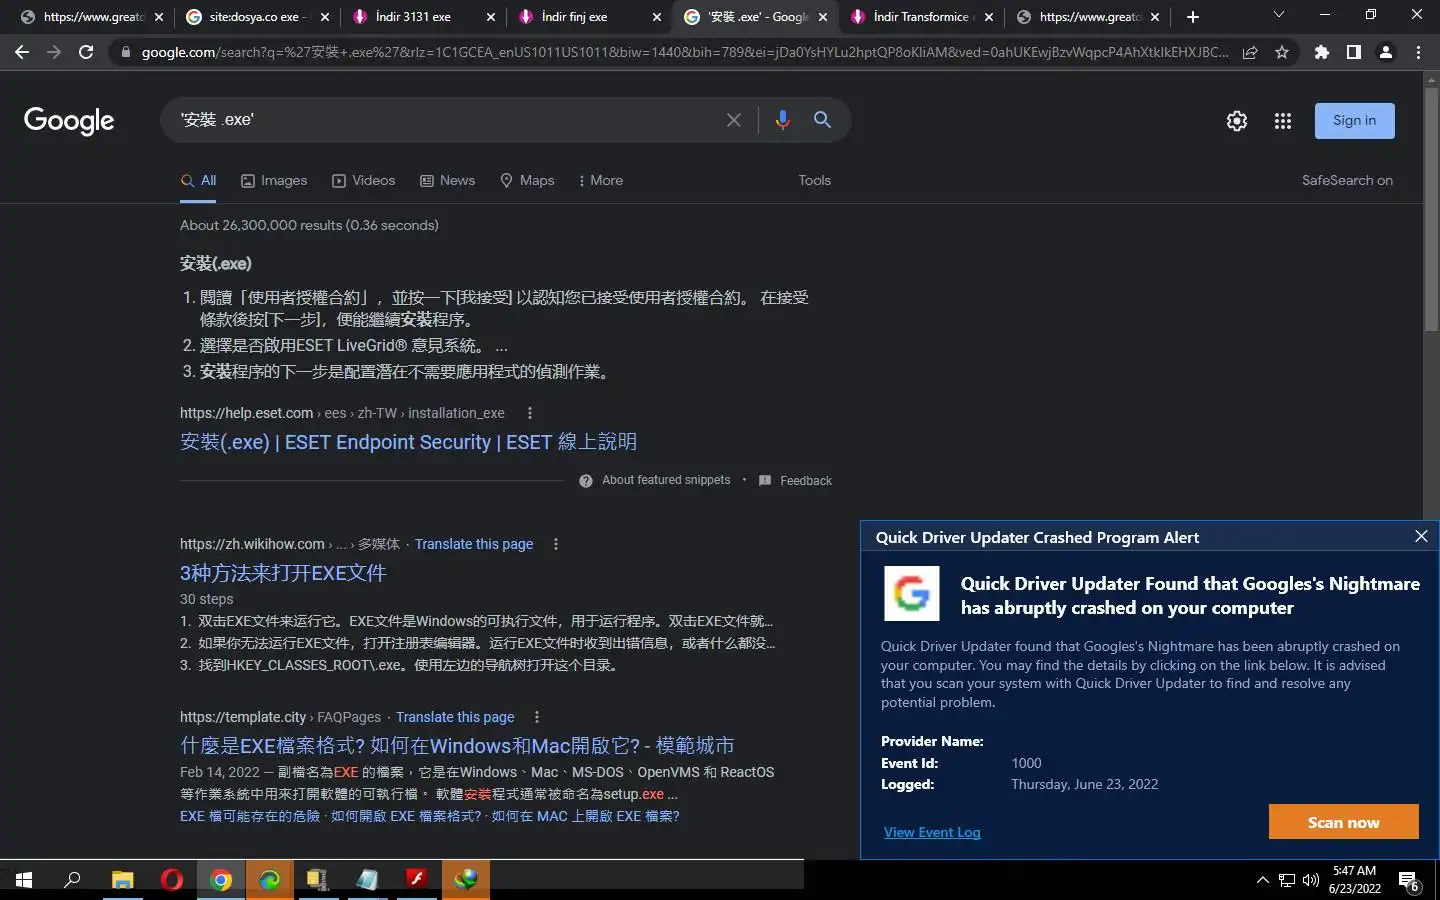The width and height of the screenshot is (1440, 900).
Task: Open the taskbar clock showing 5:47 AM
Action: (x=1354, y=880)
